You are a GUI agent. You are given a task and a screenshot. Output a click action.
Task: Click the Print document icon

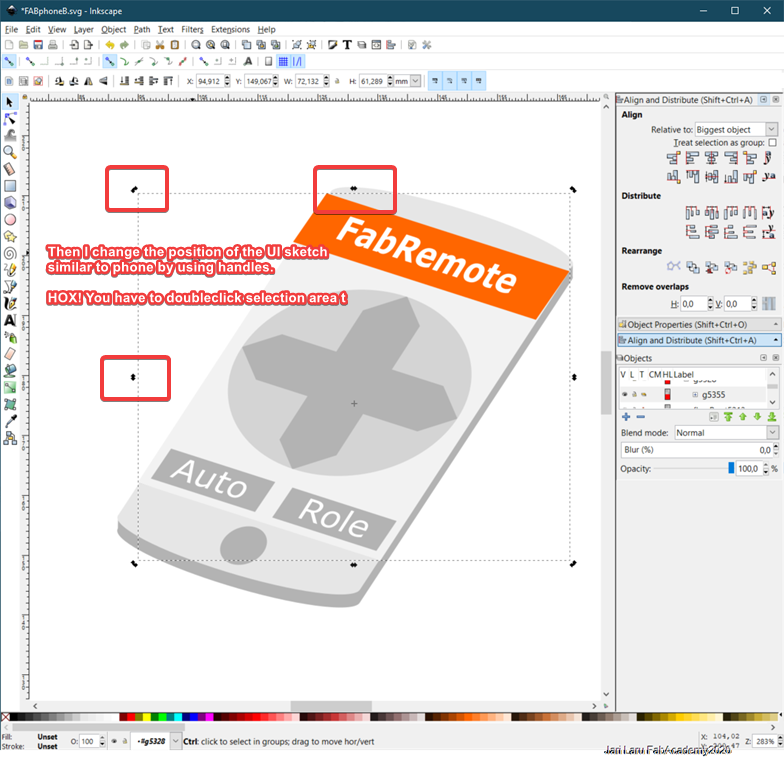click(52, 45)
